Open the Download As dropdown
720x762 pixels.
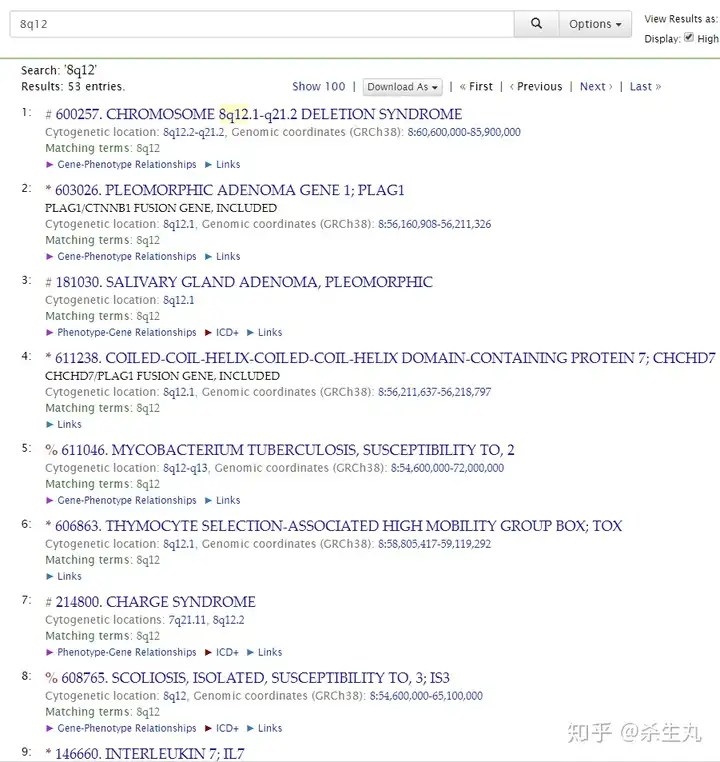(402, 87)
